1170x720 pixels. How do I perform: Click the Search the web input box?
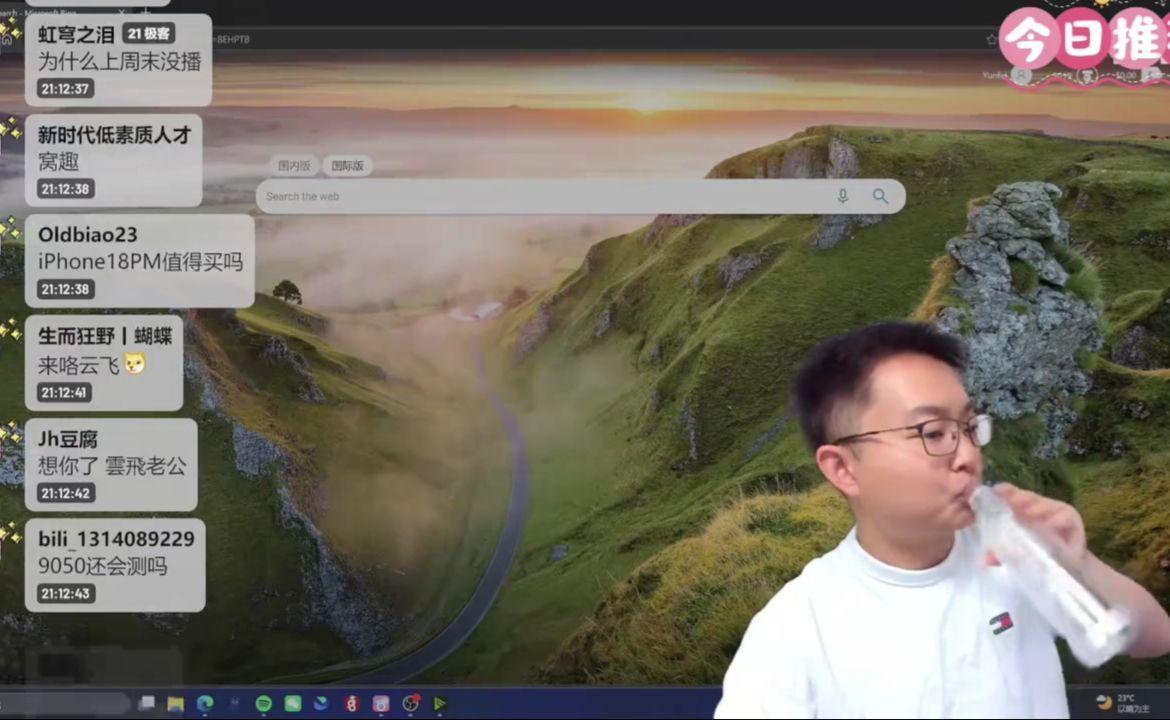click(x=581, y=196)
